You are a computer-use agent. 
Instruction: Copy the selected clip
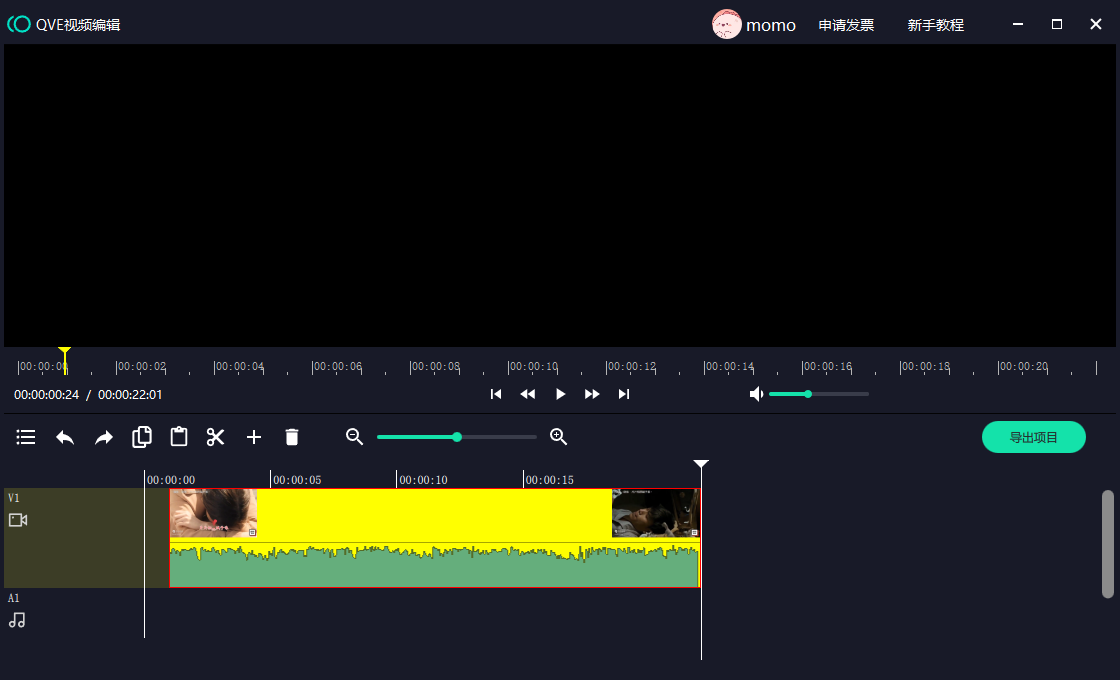coord(142,437)
